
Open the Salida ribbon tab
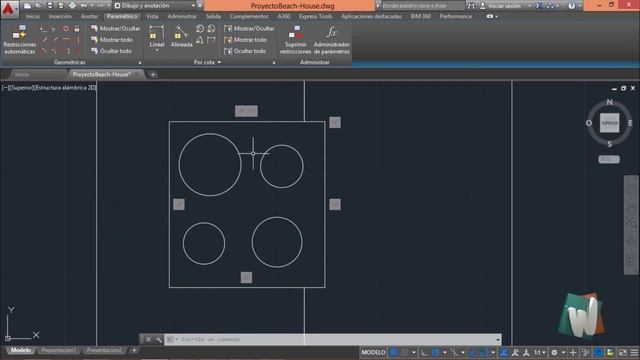[213, 16]
